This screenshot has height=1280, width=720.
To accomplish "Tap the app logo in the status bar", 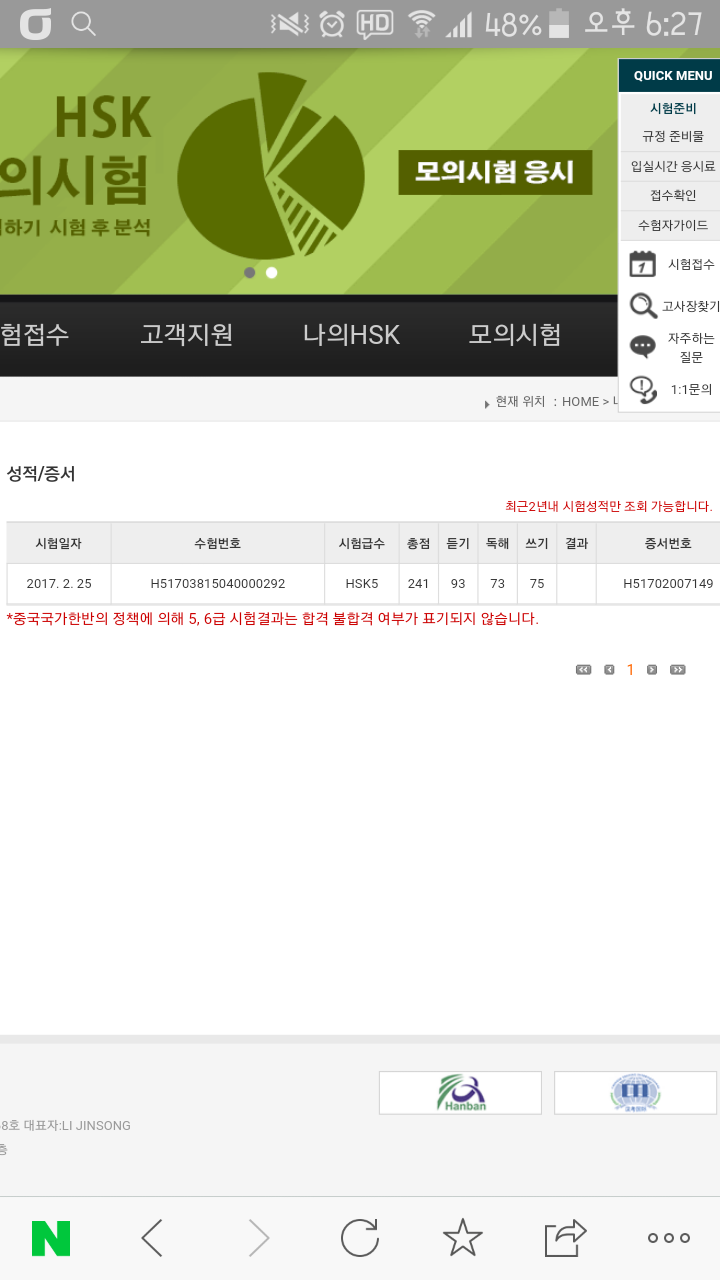I will pyautogui.click(x=35, y=24).
